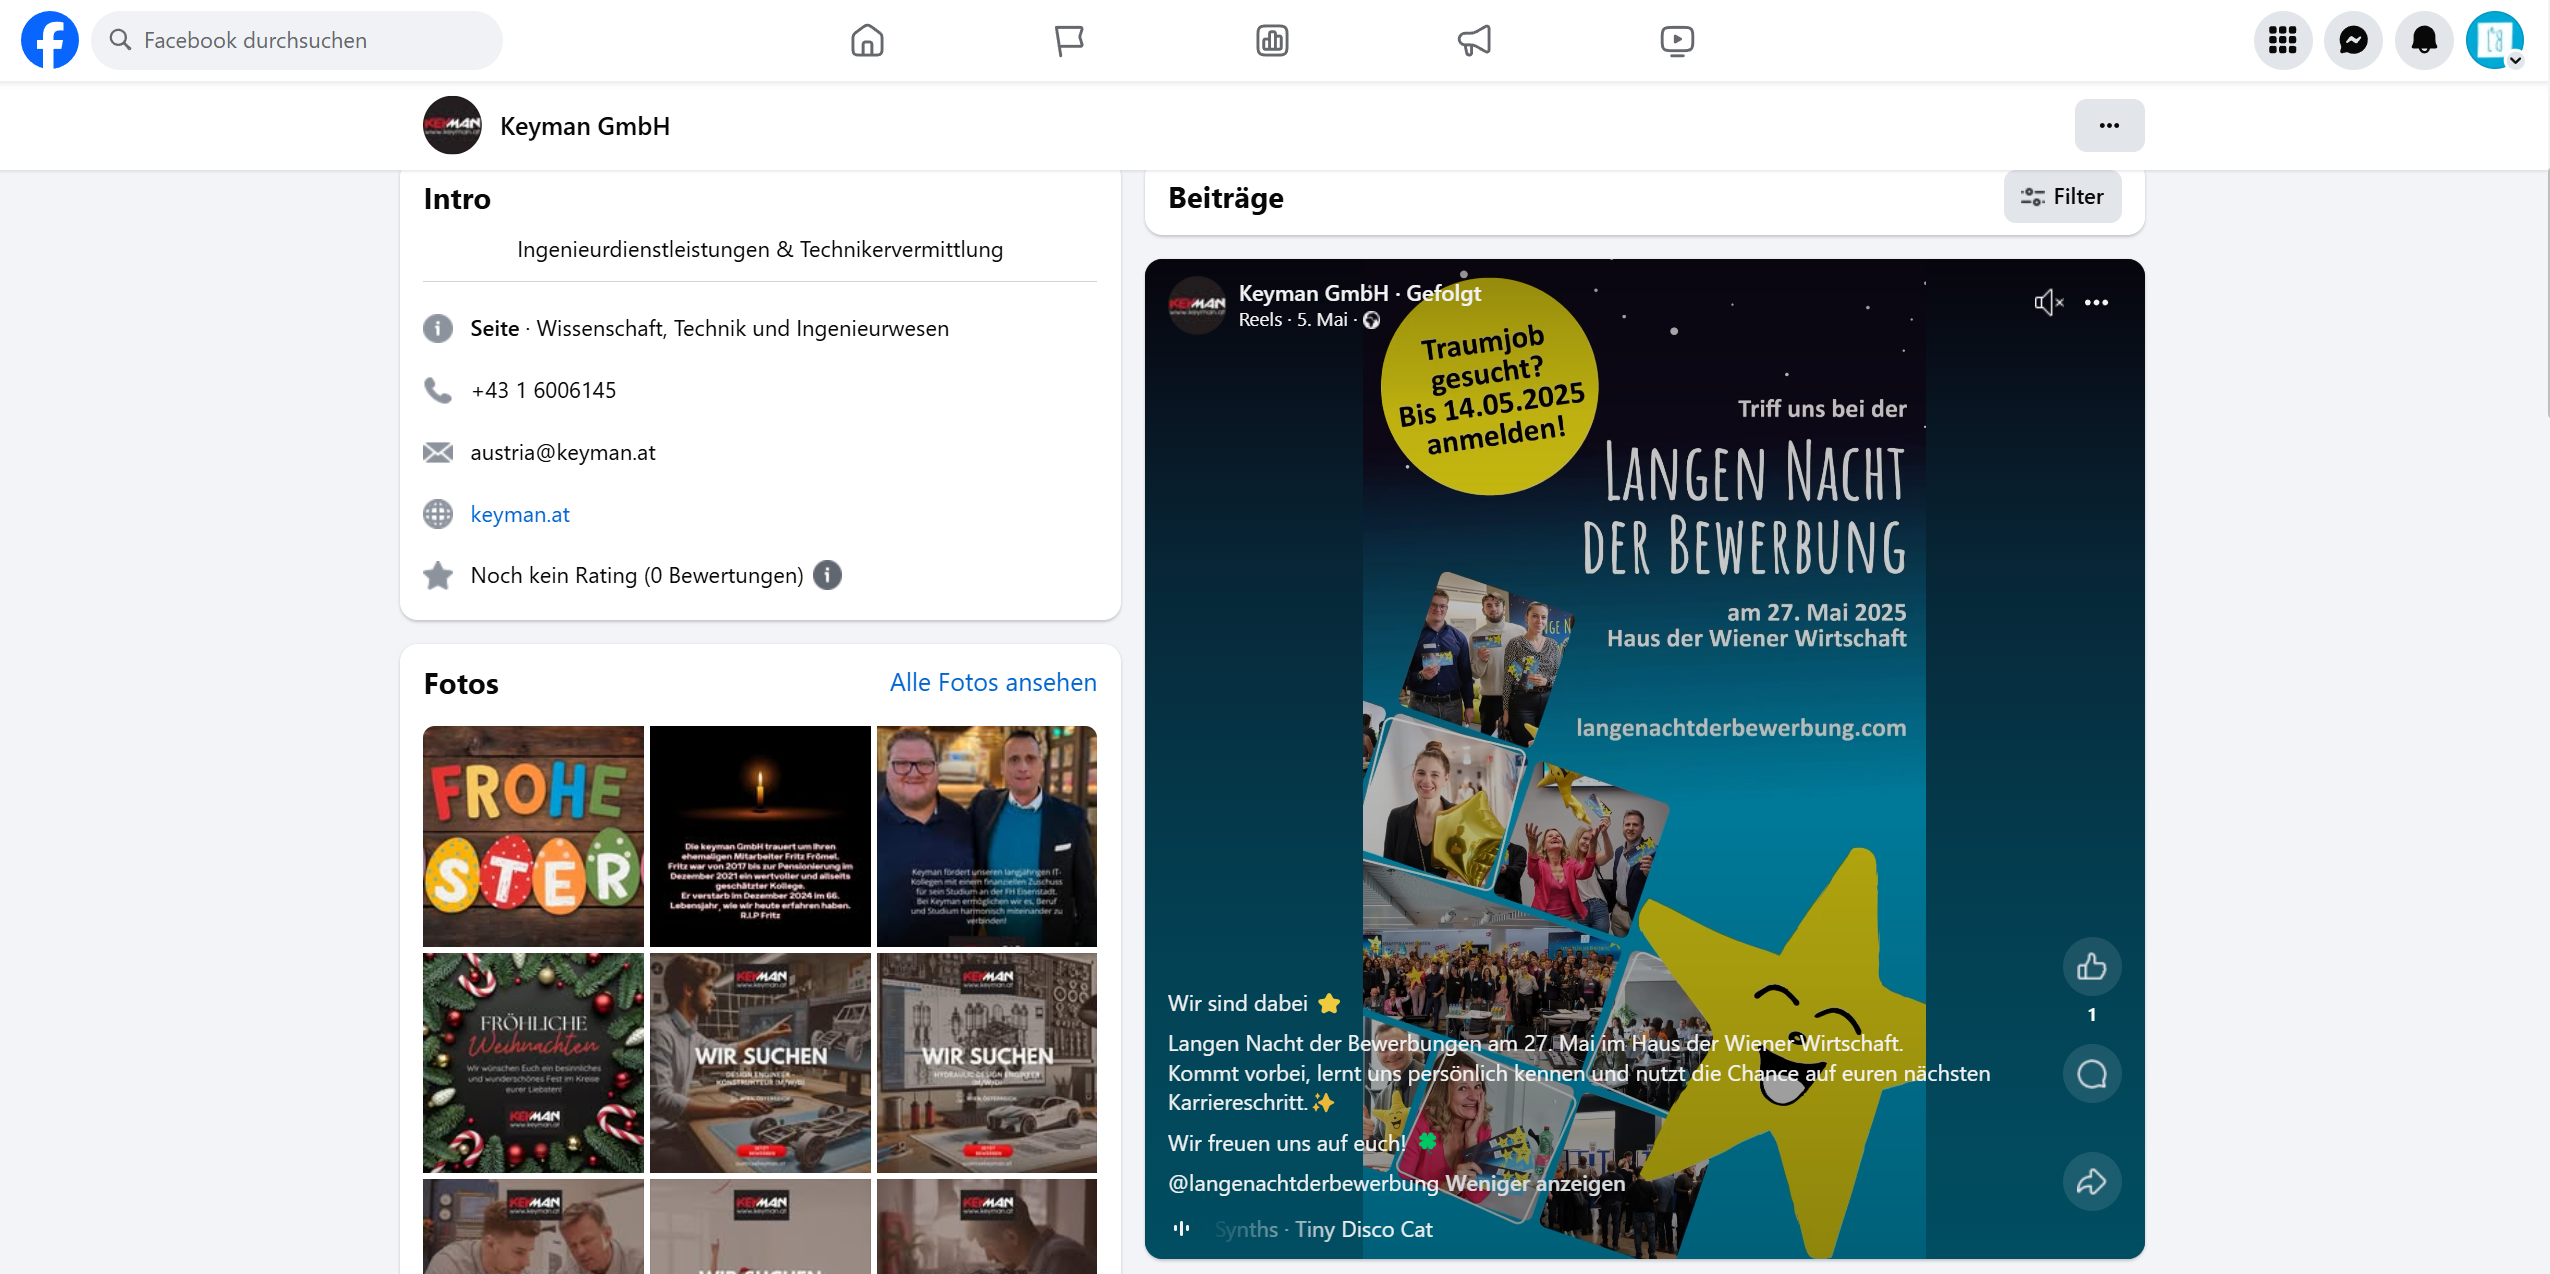The height and width of the screenshot is (1274, 2550).
Task: Open the notifications bell
Action: [2424, 40]
